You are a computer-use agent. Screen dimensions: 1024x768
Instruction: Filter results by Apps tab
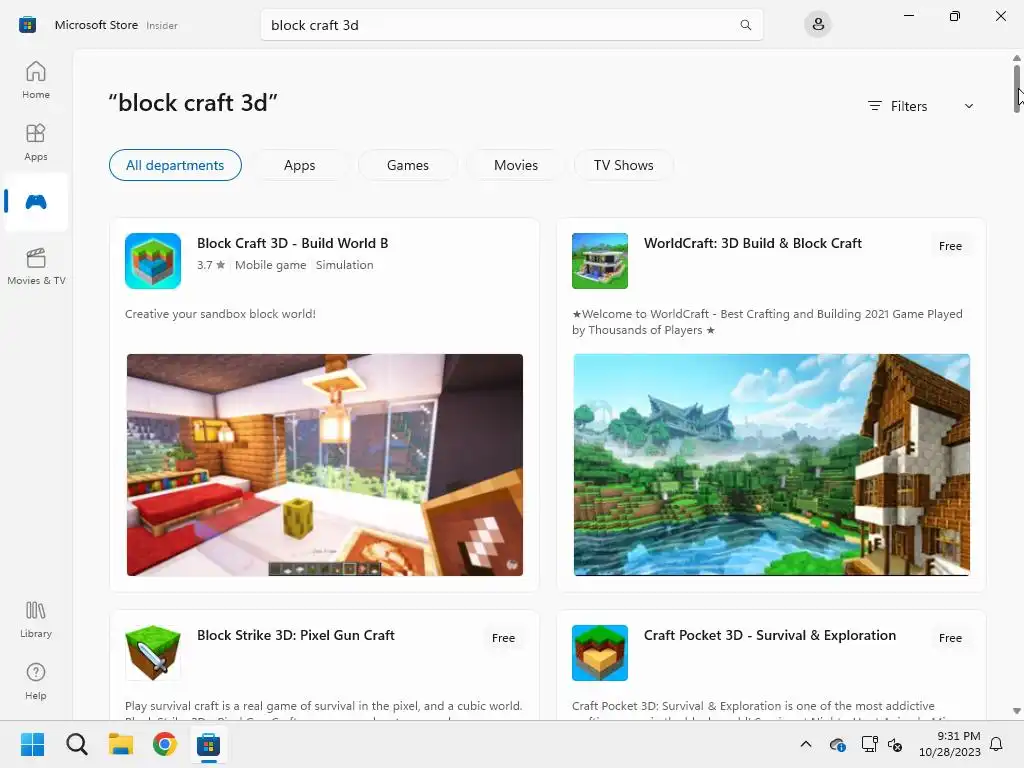300,165
